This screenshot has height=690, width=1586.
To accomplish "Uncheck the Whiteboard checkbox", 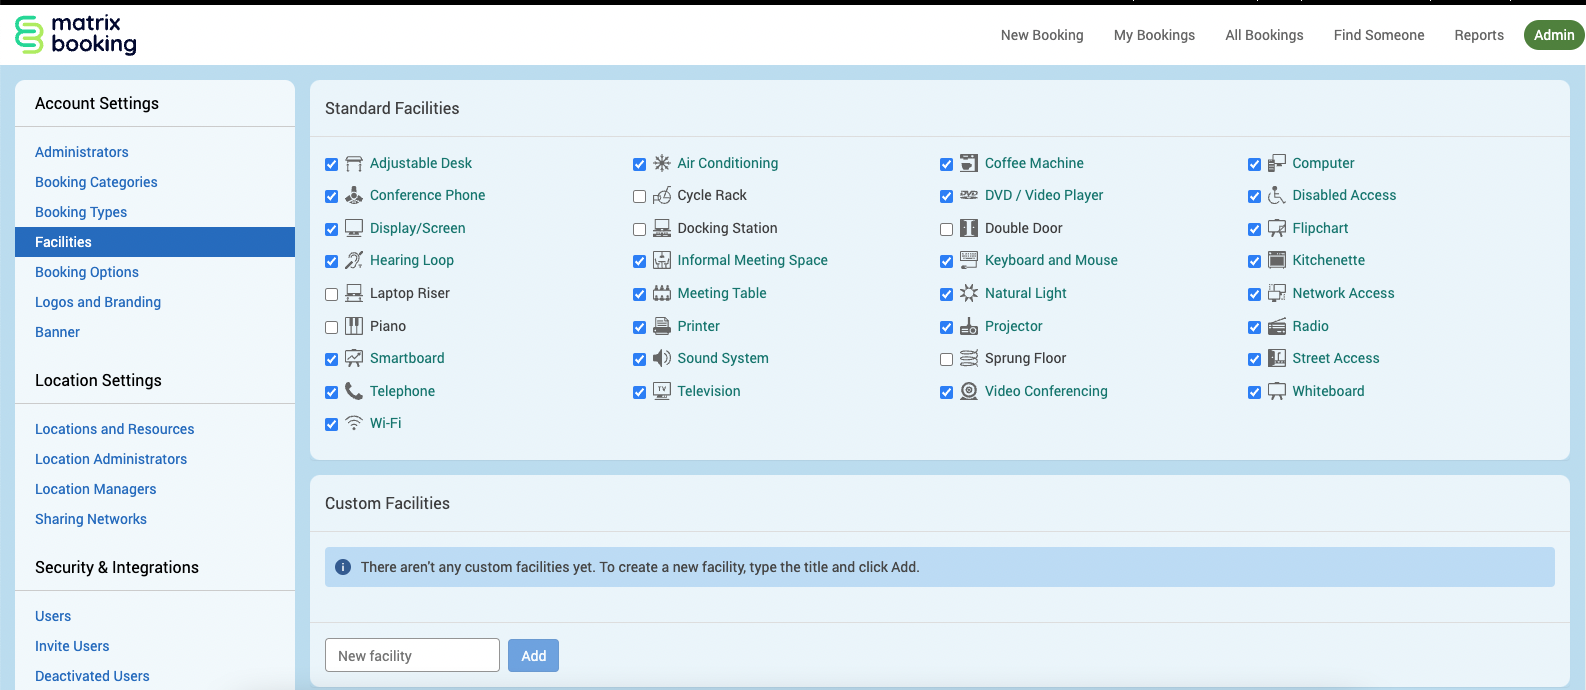I will click(1254, 392).
